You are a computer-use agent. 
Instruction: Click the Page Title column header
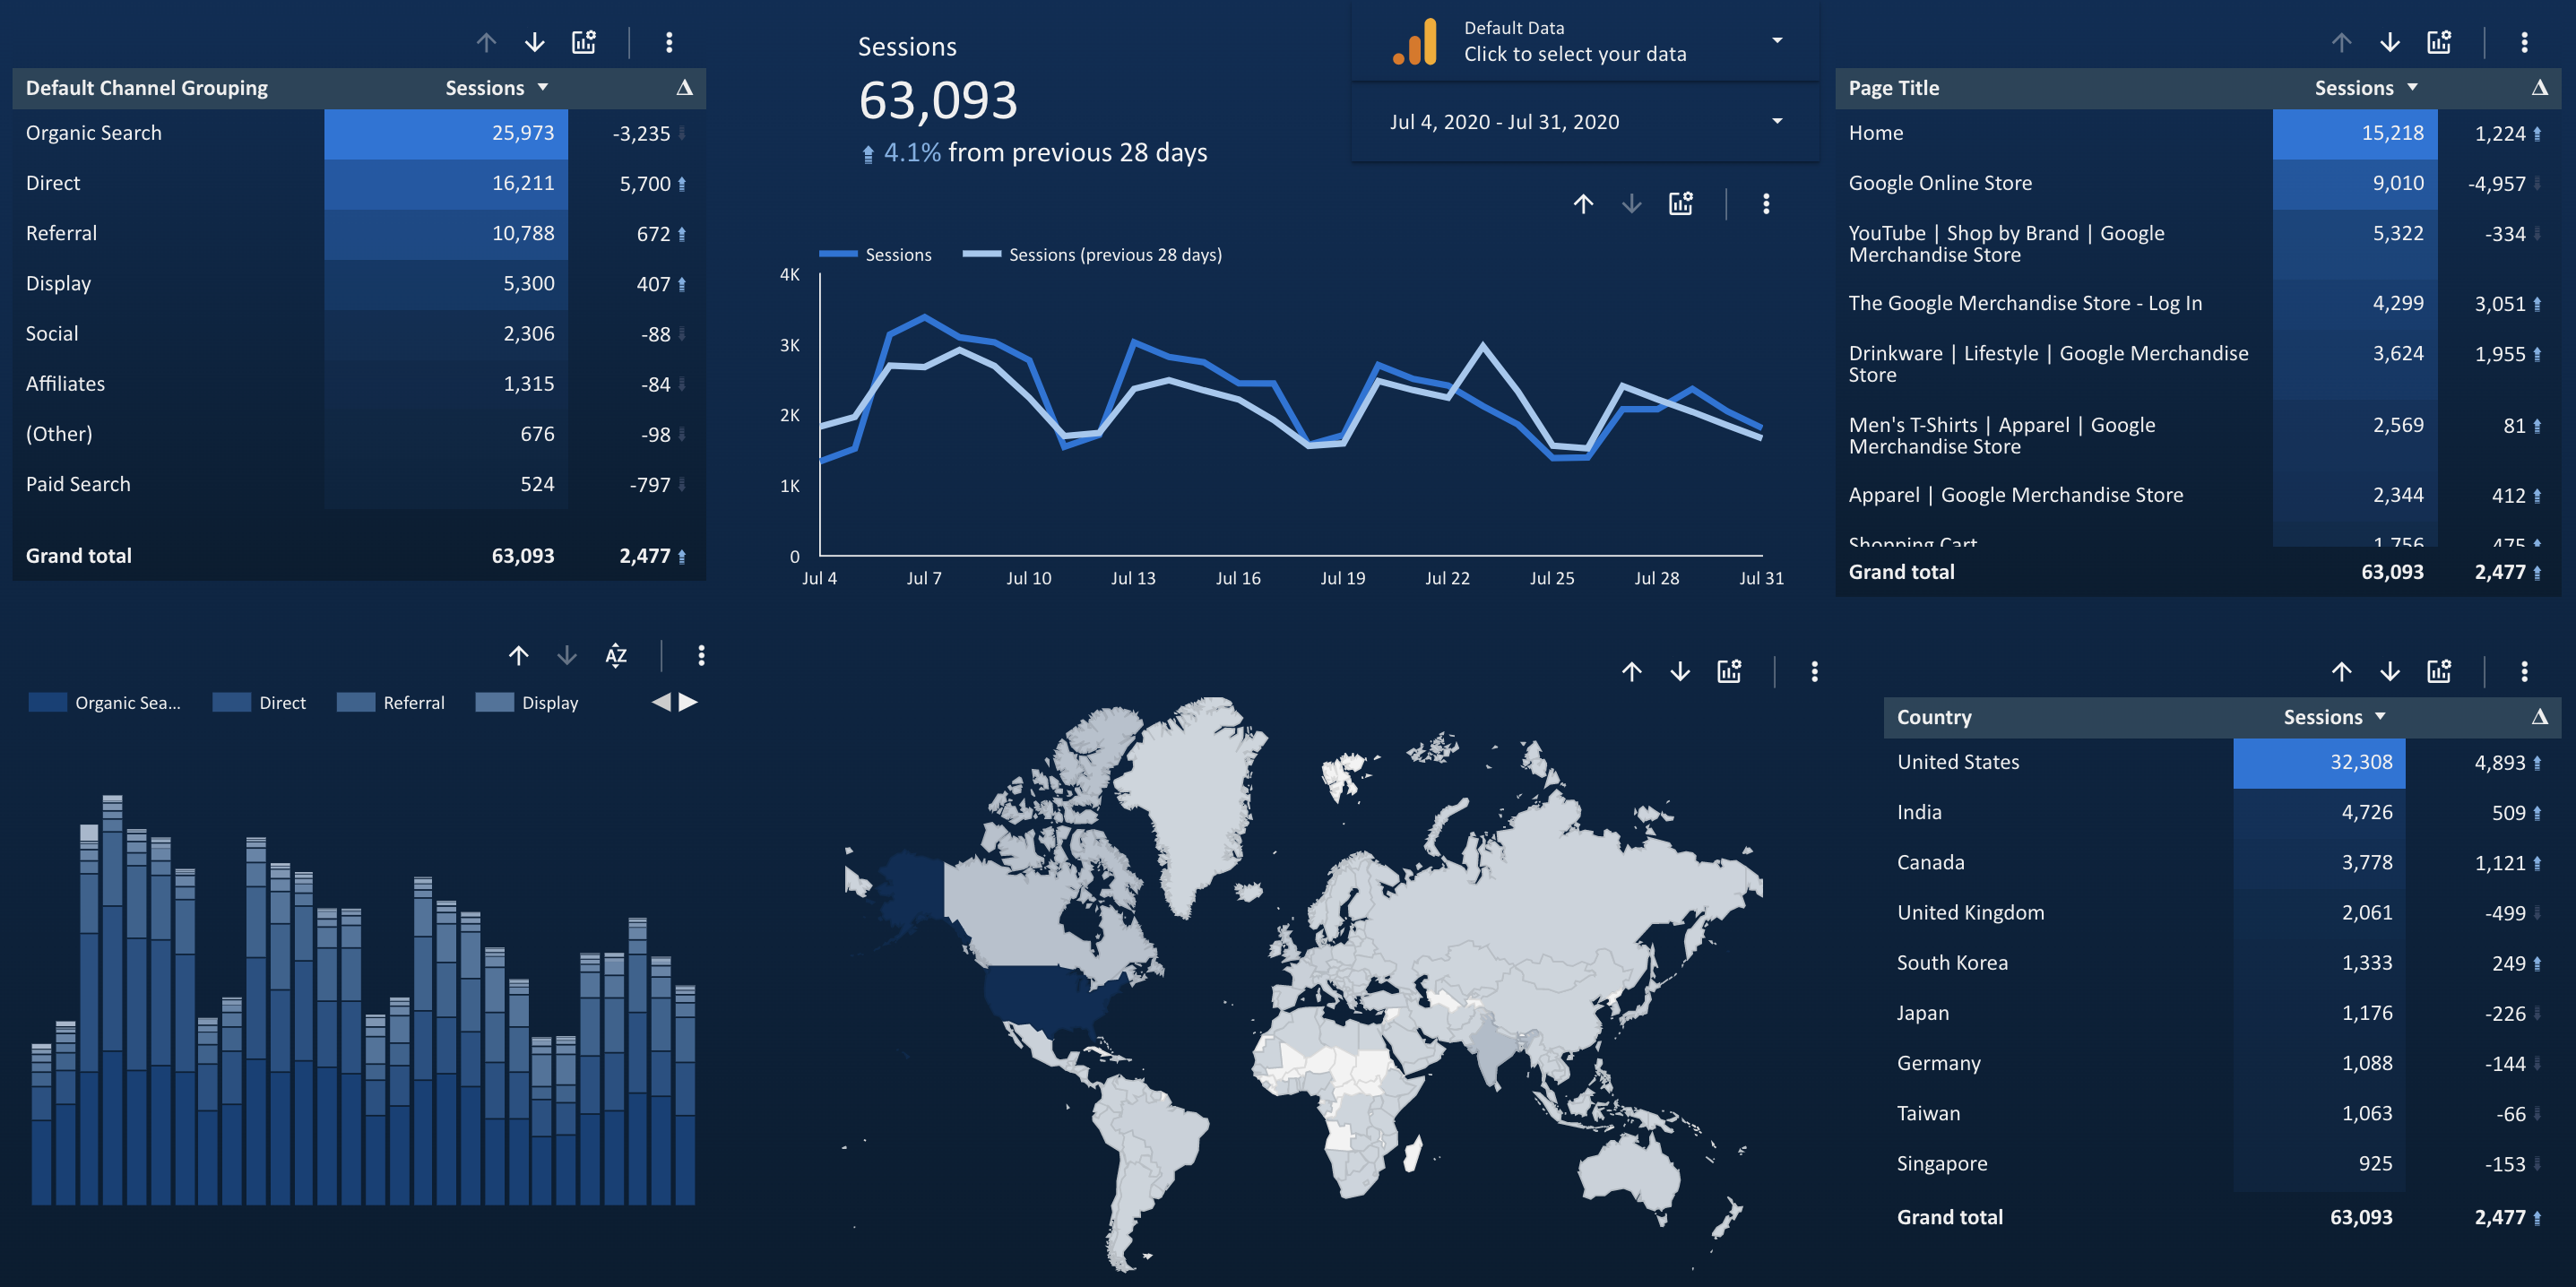(1893, 88)
